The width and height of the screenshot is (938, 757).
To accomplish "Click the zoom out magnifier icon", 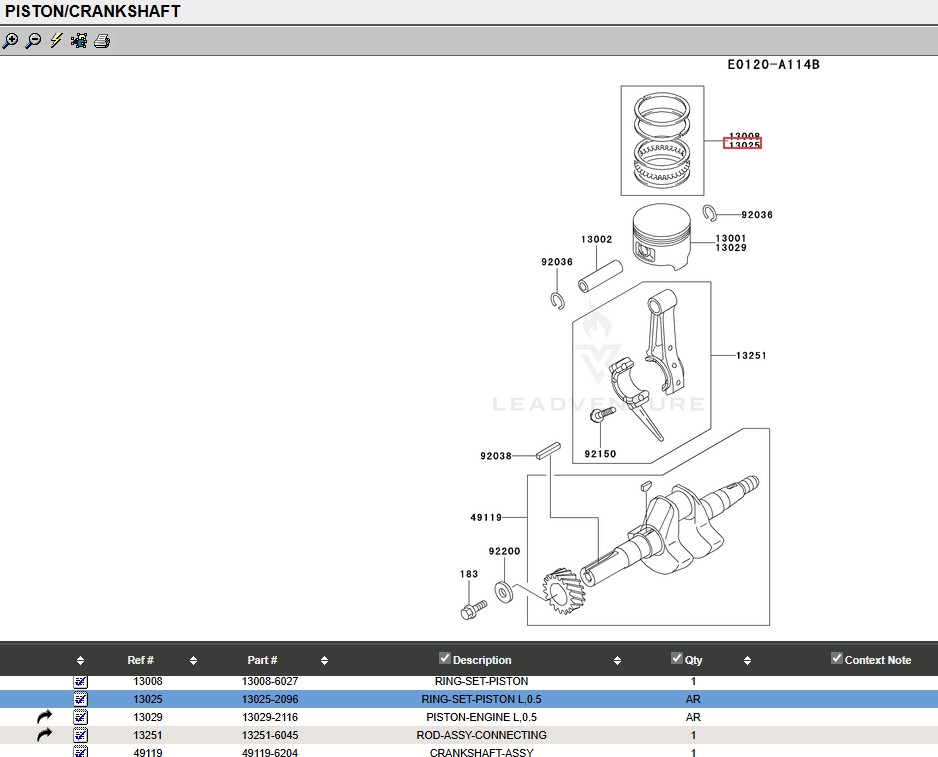I will 33,41.
